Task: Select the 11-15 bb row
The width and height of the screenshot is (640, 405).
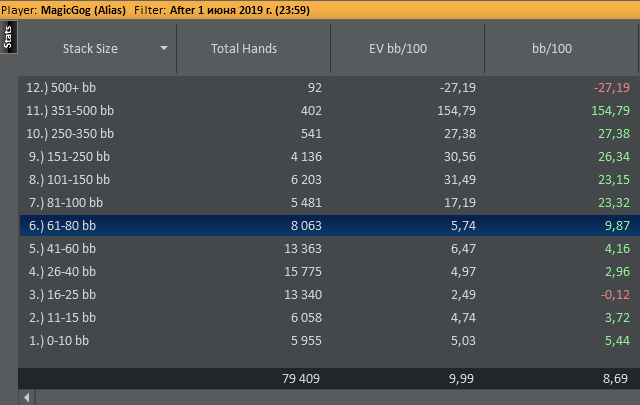Action: (330, 317)
